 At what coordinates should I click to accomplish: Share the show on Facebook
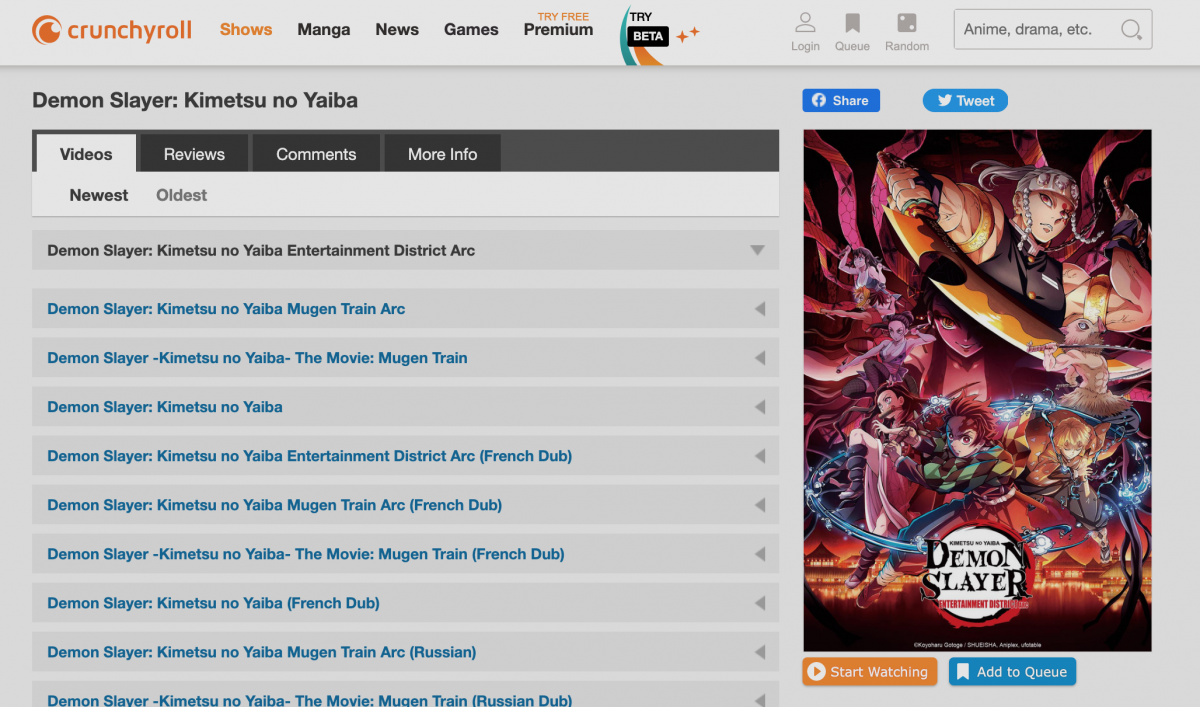(x=840, y=100)
